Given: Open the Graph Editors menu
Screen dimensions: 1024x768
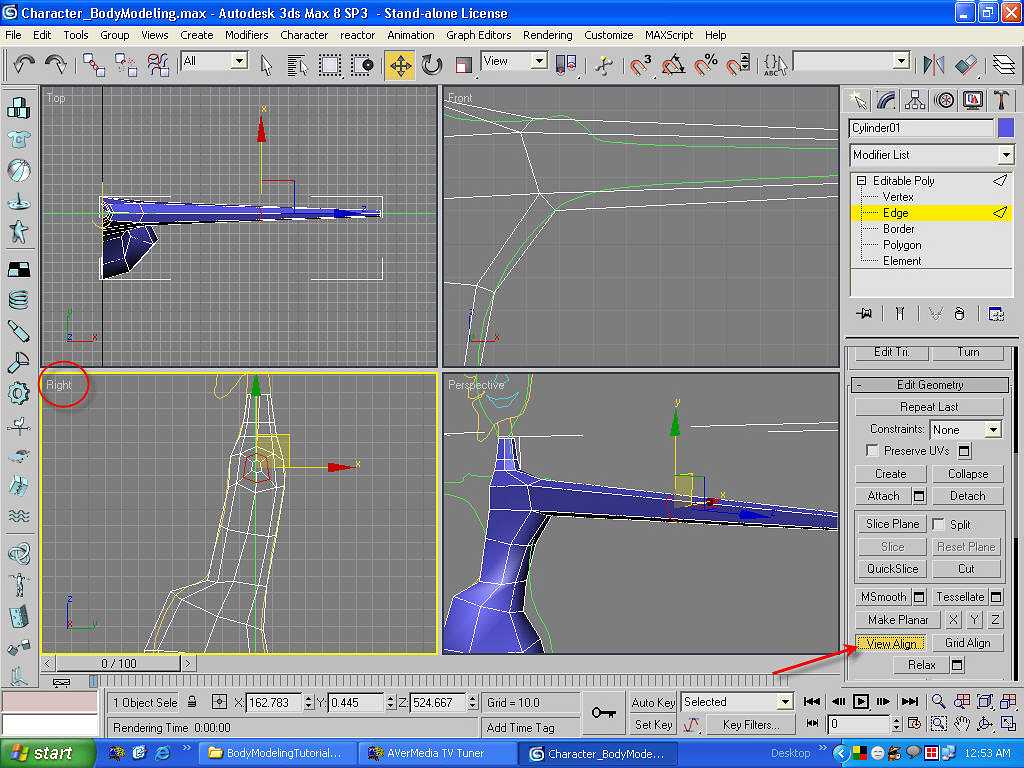Looking at the screenshot, I should pos(478,35).
